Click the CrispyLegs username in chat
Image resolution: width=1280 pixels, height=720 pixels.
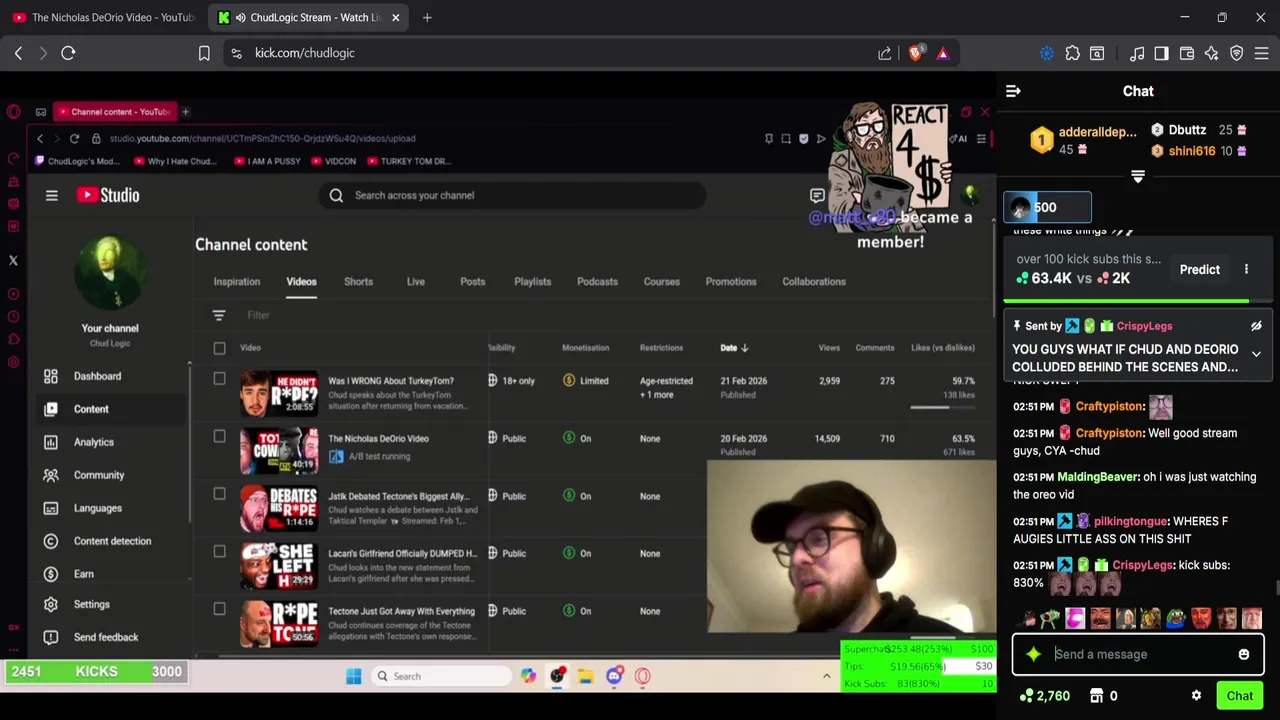click(x=1142, y=565)
